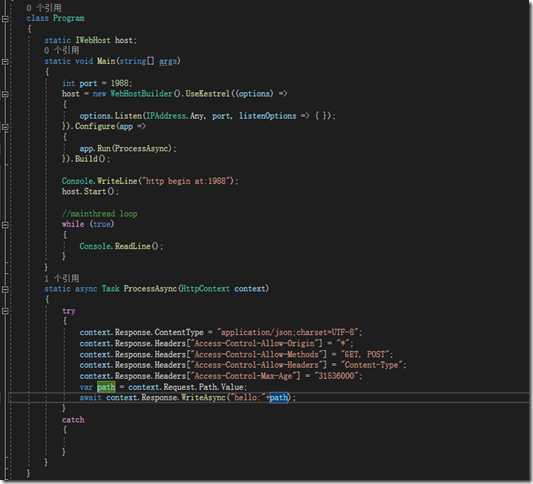Collapse the ProcessAsync method block
Screen dimensions: 533x484
[5, 290]
